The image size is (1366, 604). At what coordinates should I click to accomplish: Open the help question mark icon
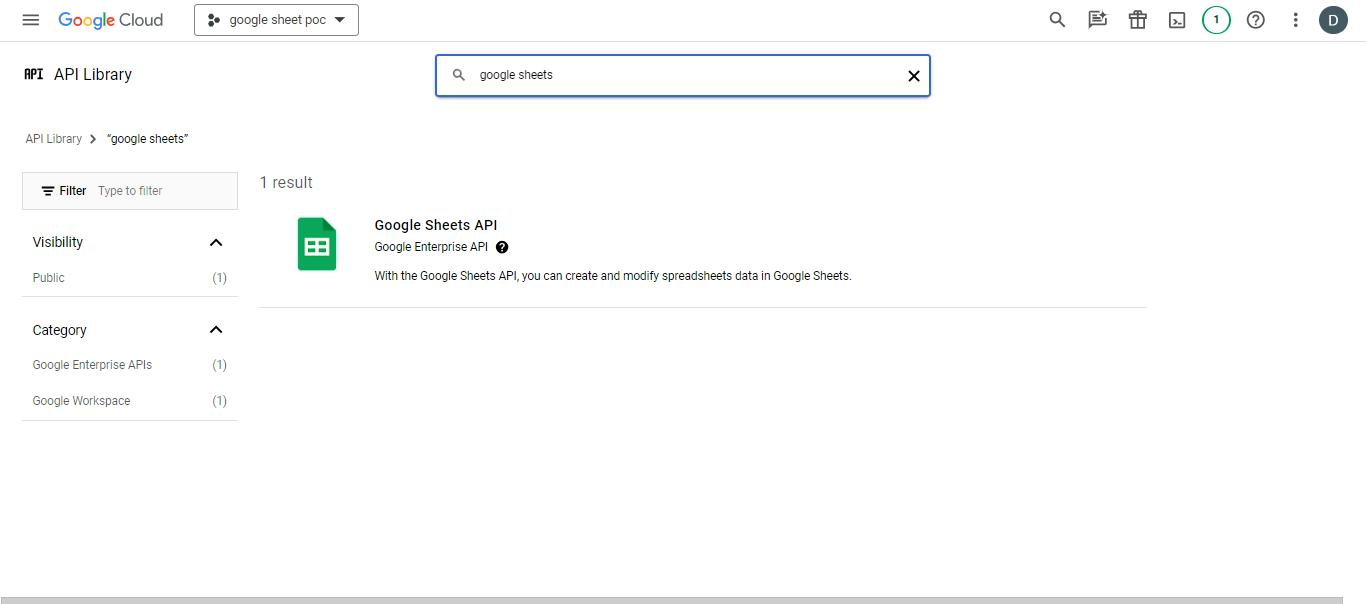click(1256, 20)
